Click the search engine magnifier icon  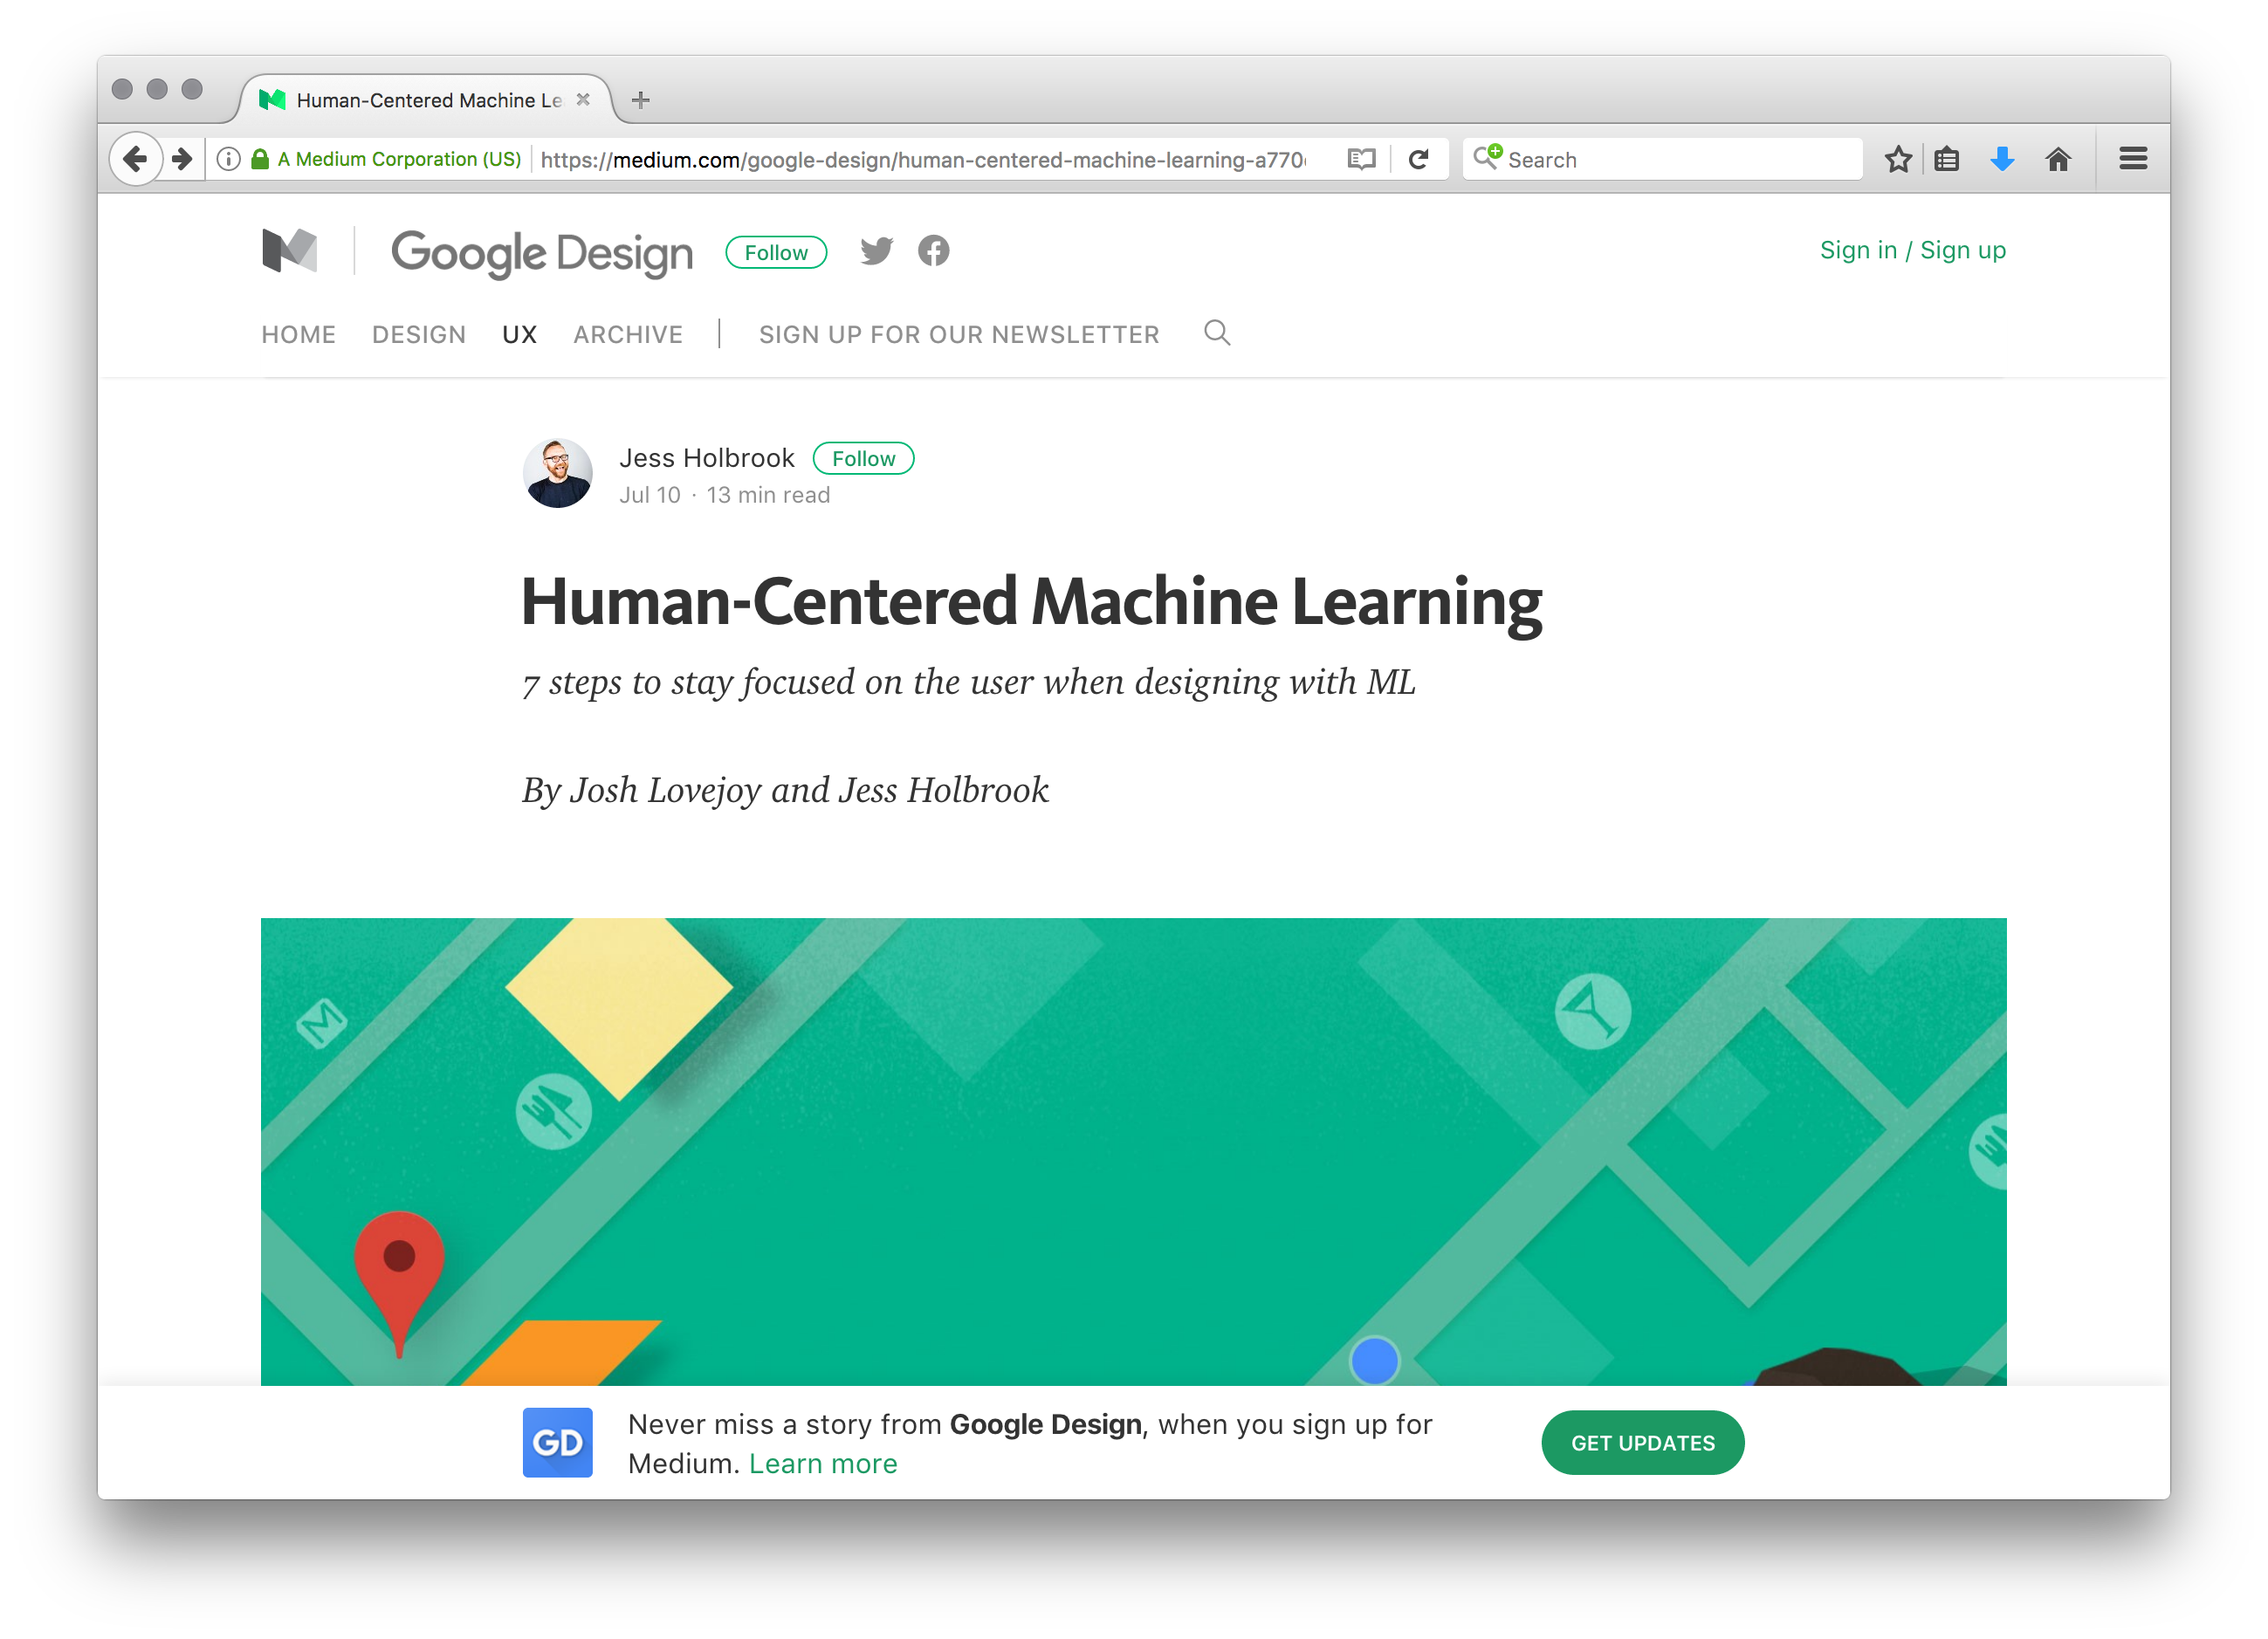1487,157
